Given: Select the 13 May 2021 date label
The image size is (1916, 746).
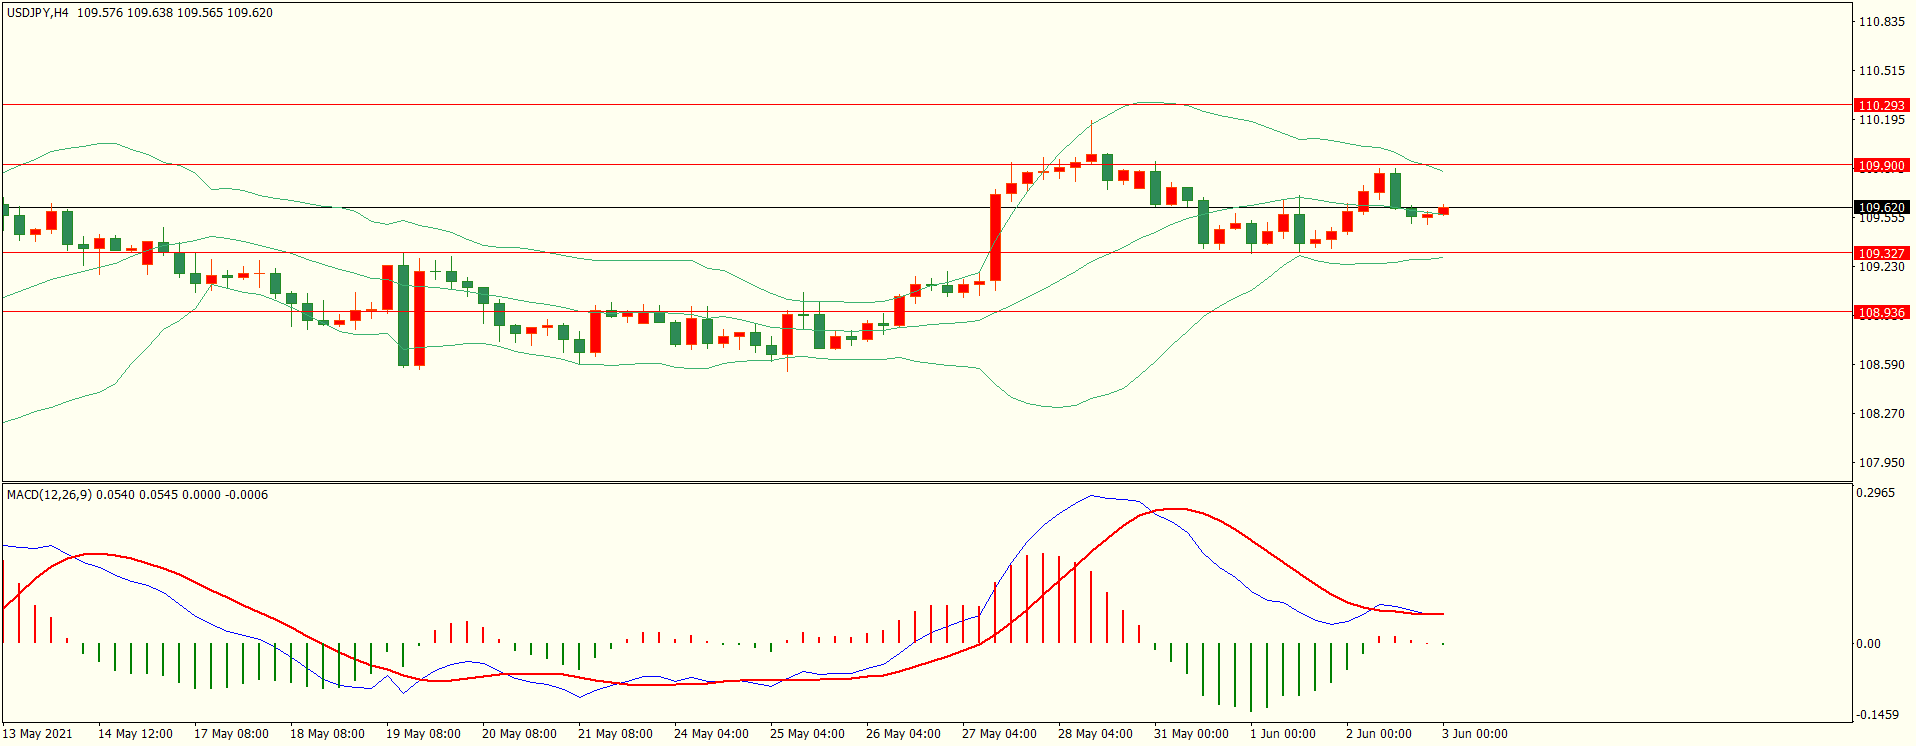Looking at the screenshot, I should (x=38, y=734).
